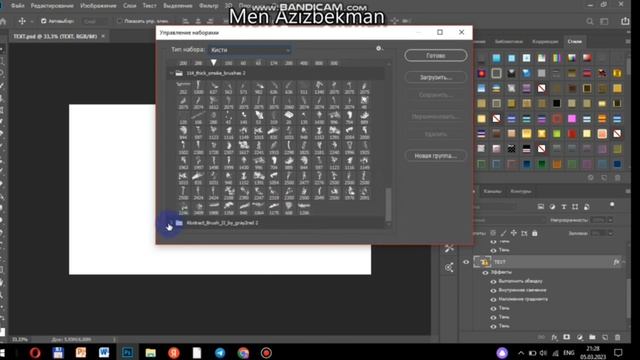Click the Move tool icon in options bar
Viewport: 640px width, 360px height.
22,21
